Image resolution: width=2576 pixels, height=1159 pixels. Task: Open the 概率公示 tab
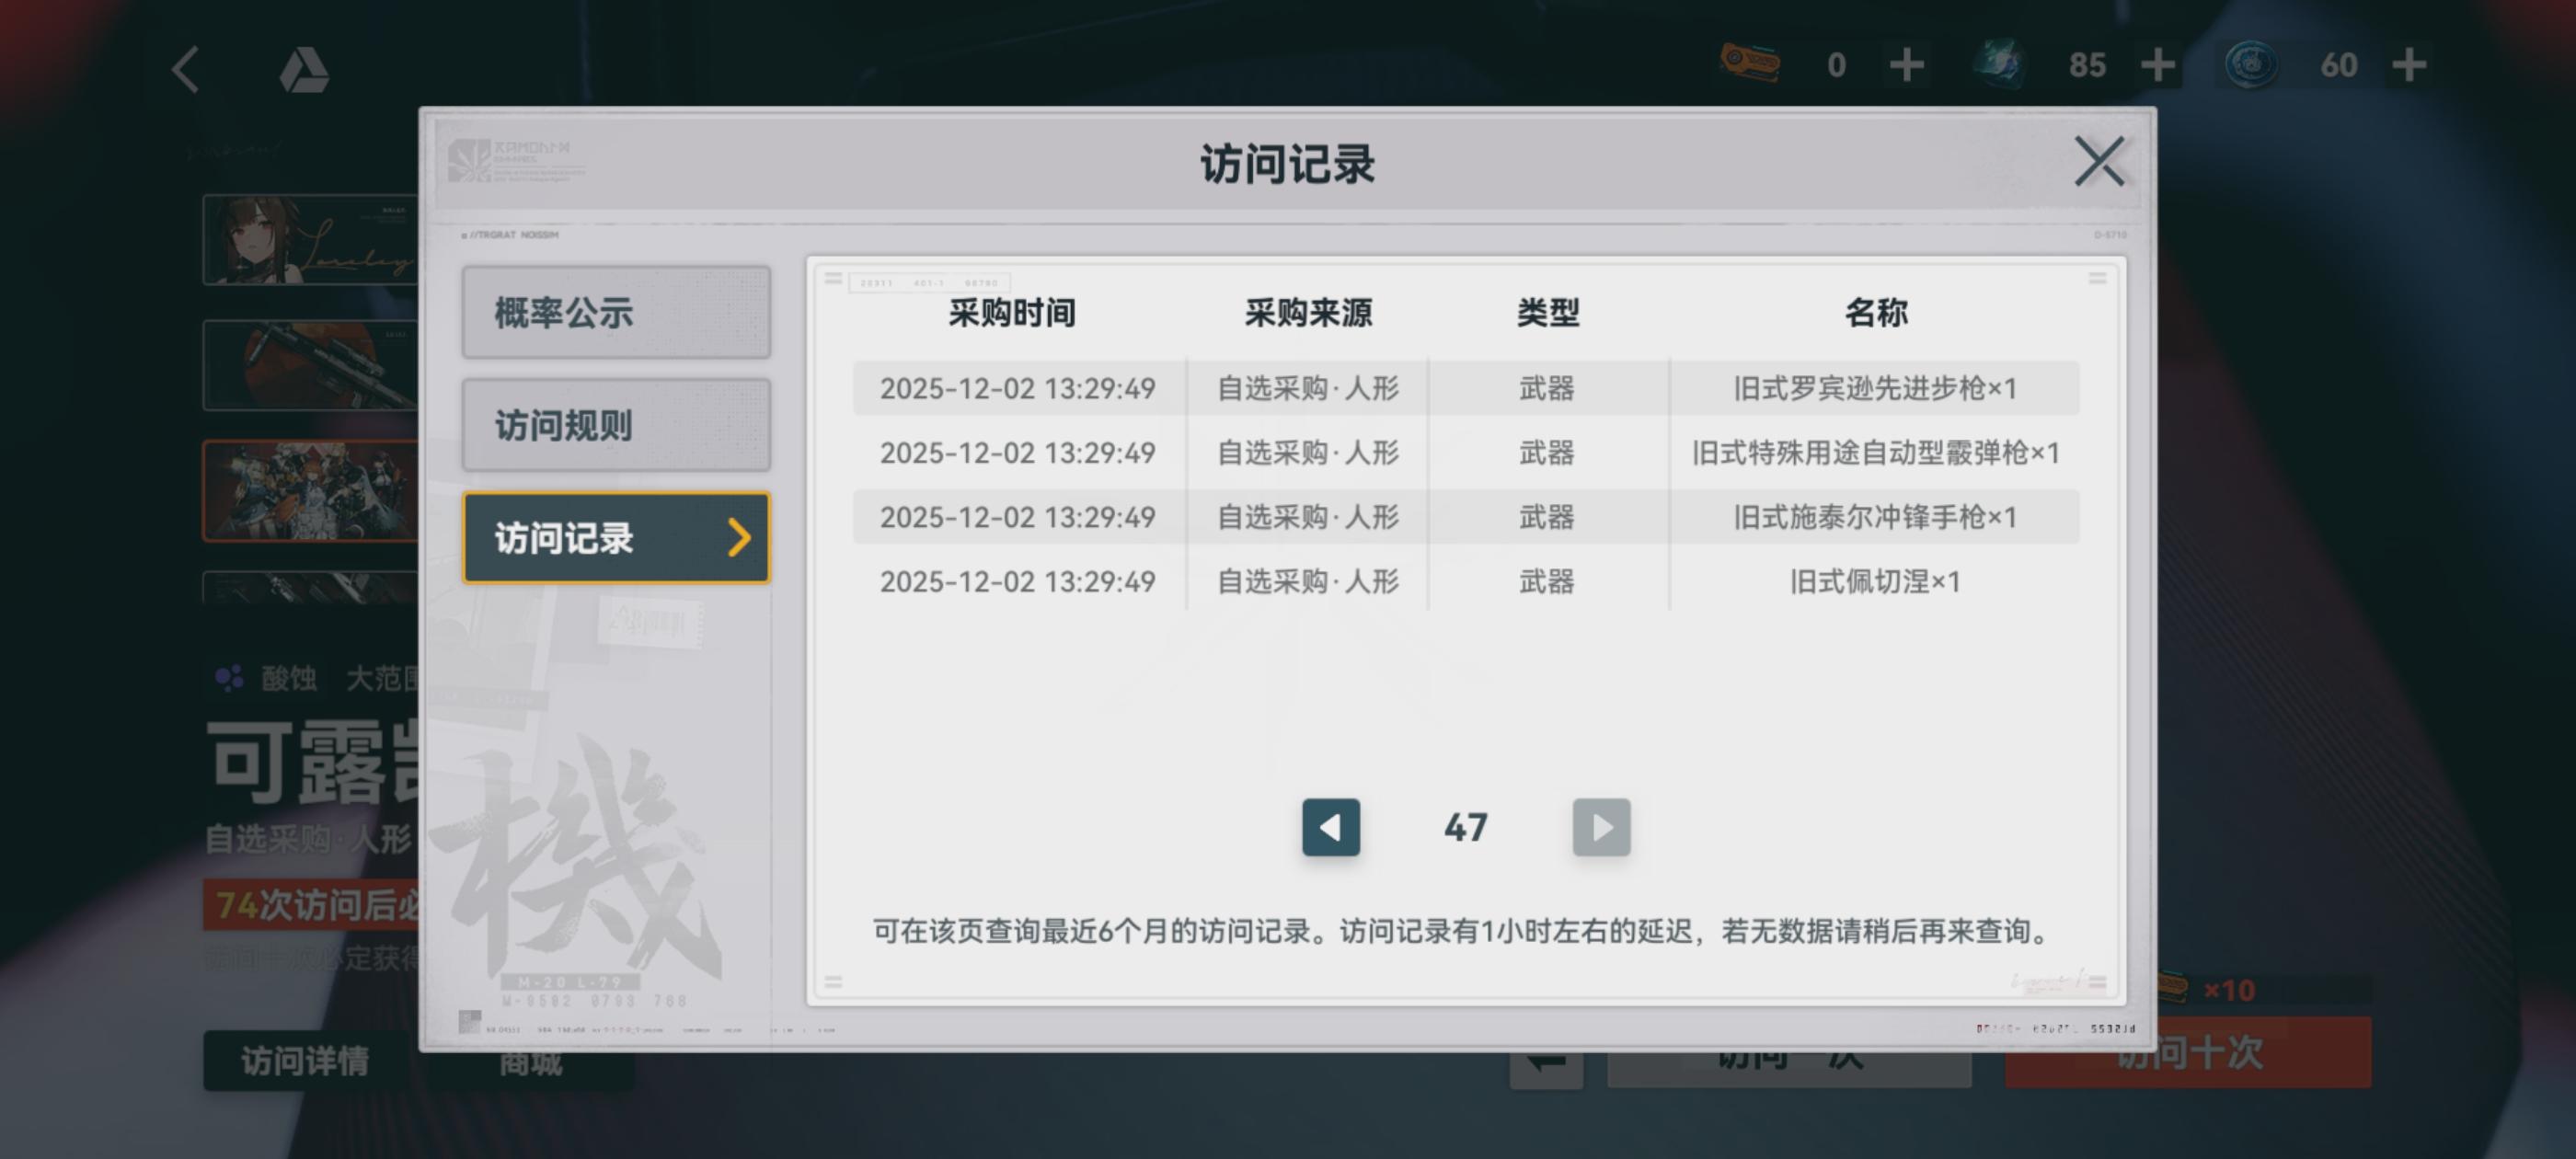tap(615, 313)
